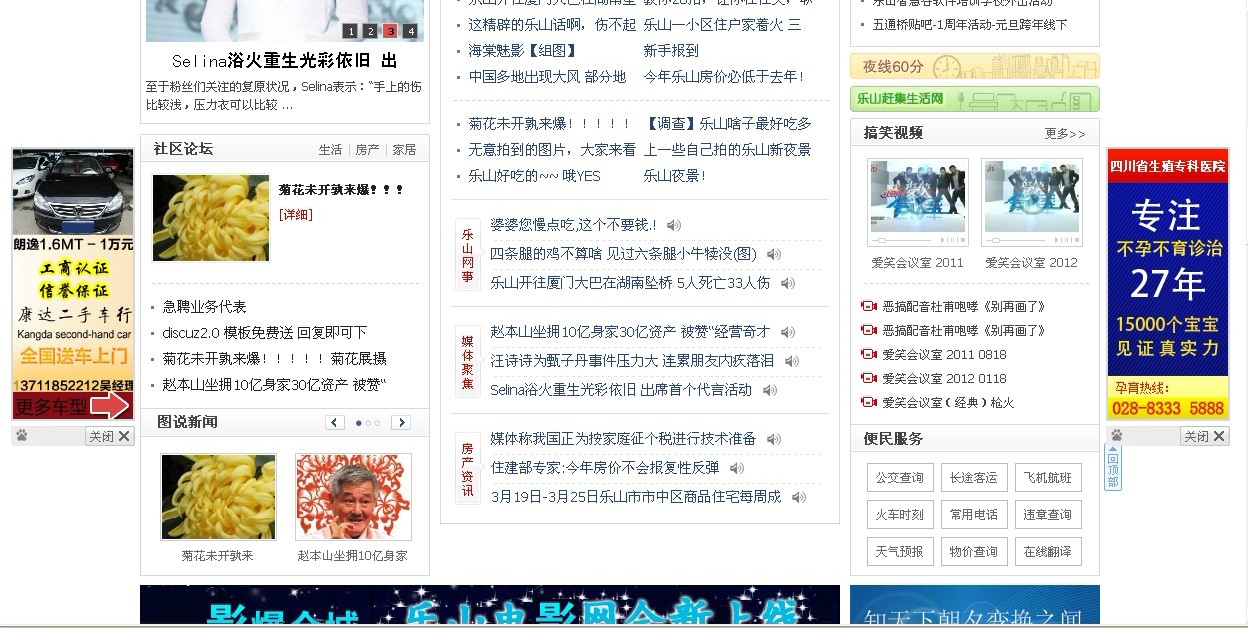Click video icon beside first 恶搞配音杜甫咆哮
The height and width of the screenshot is (628, 1248).
pyautogui.click(x=869, y=306)
